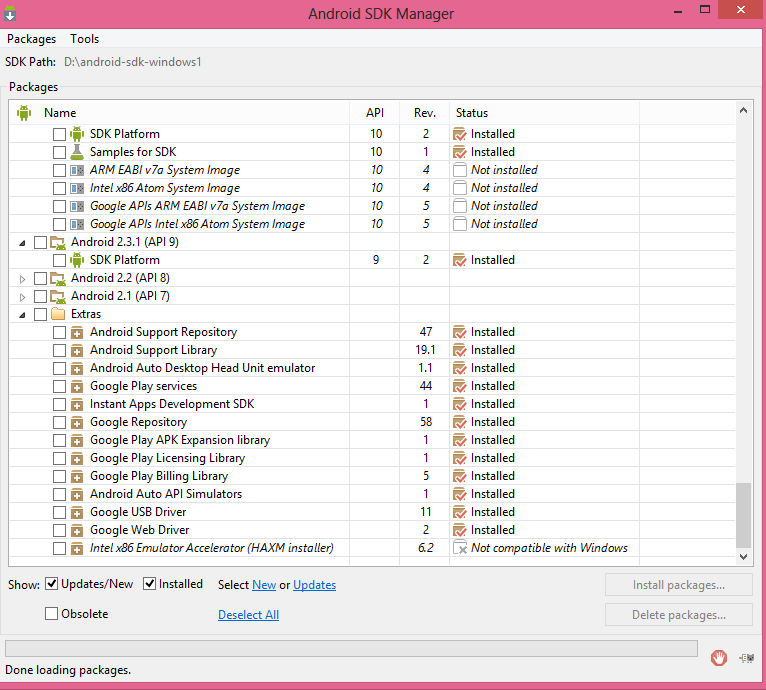766x690 pixels.
Task: Check the Google USB Driver package
Action: 59,513
